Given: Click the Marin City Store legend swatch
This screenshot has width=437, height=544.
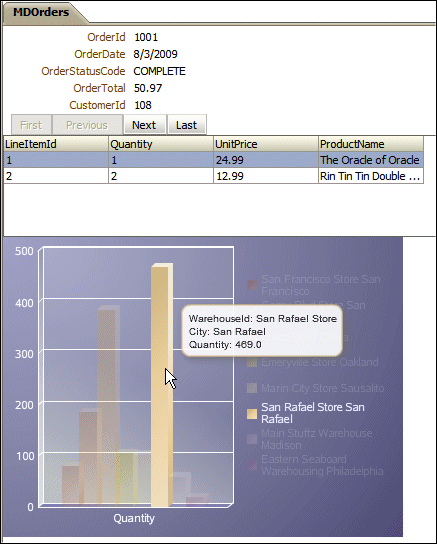Looking at the screenshot, I should click(252, 388).
